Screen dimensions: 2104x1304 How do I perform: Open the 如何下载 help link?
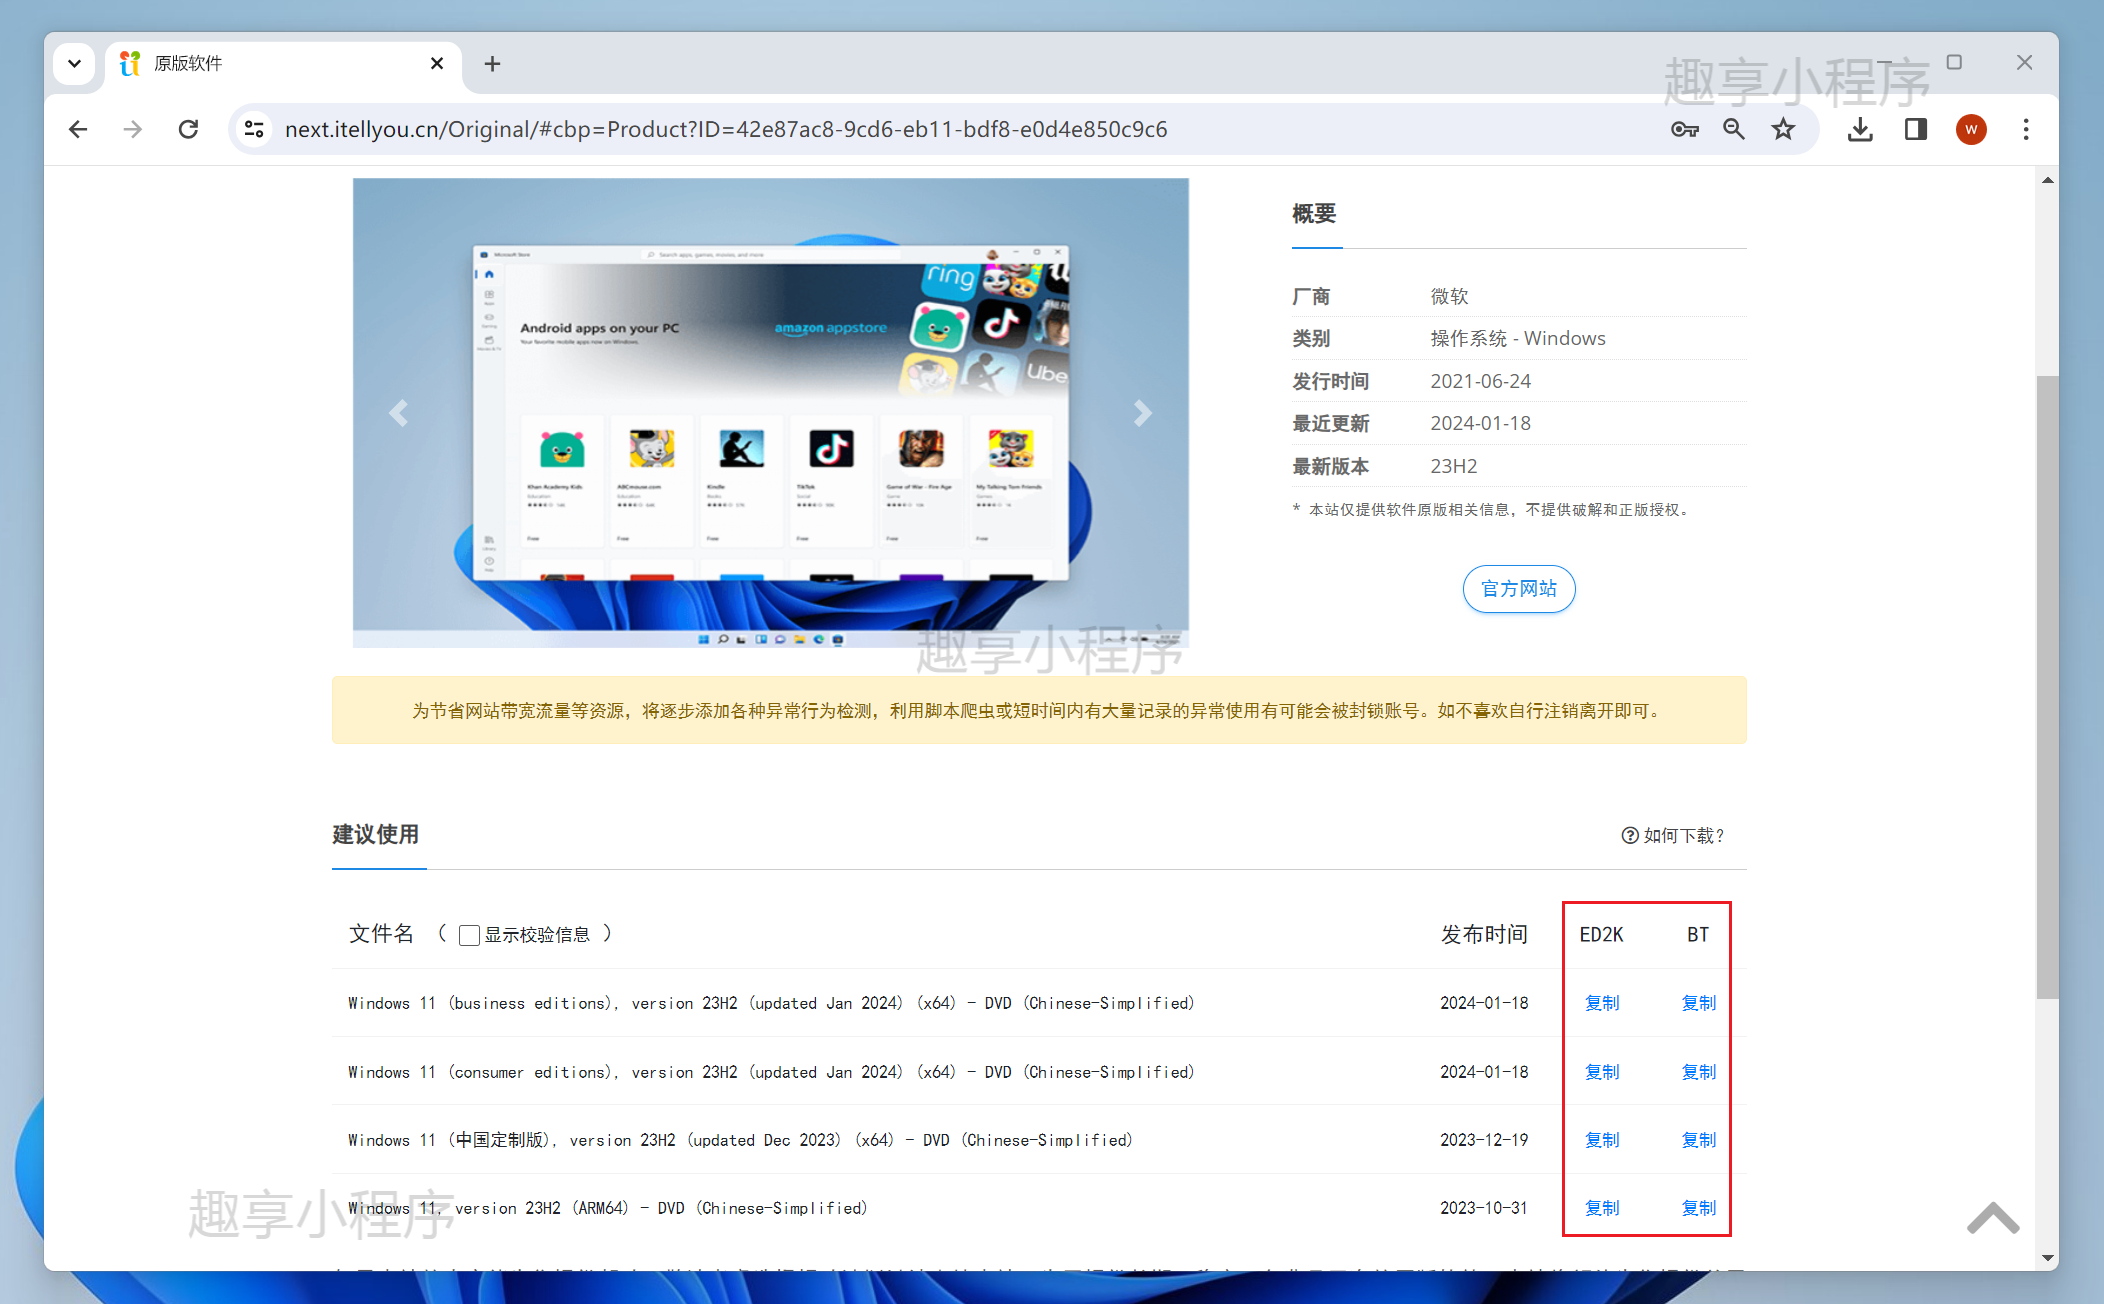[1673, 835]
